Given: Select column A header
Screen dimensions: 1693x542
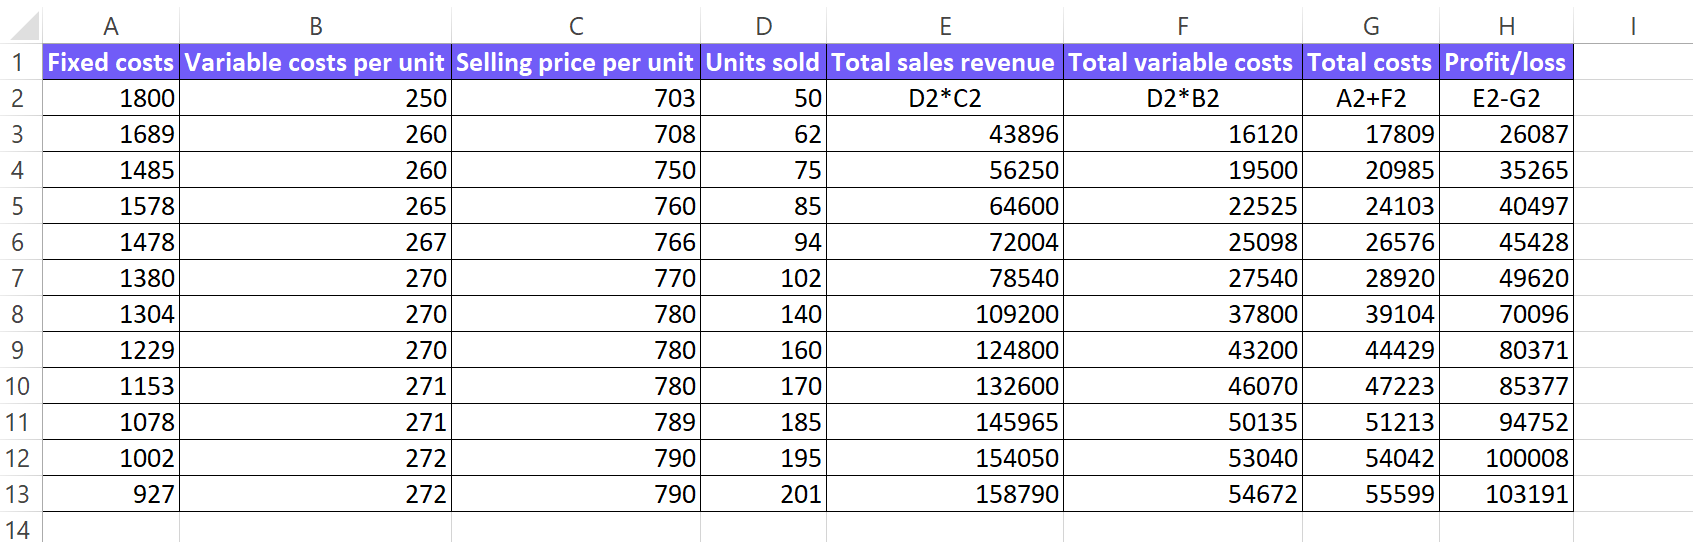Looking at the screenshot, I should [111, 26].
